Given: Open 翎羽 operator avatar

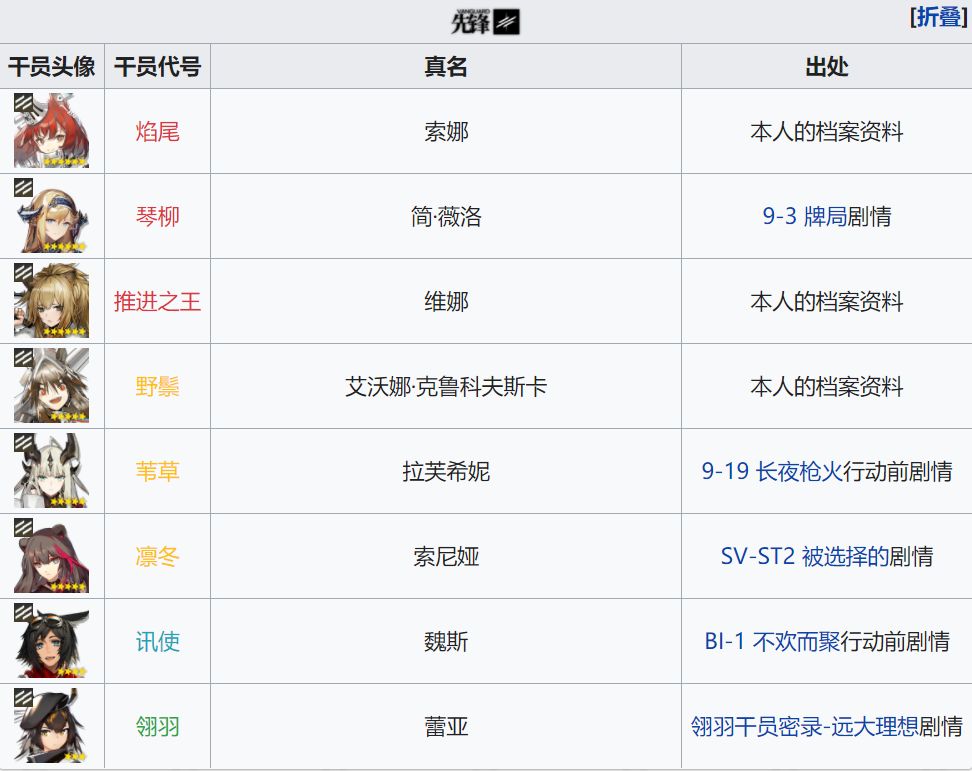Looking at the screenshot, I should coord(51,725).
